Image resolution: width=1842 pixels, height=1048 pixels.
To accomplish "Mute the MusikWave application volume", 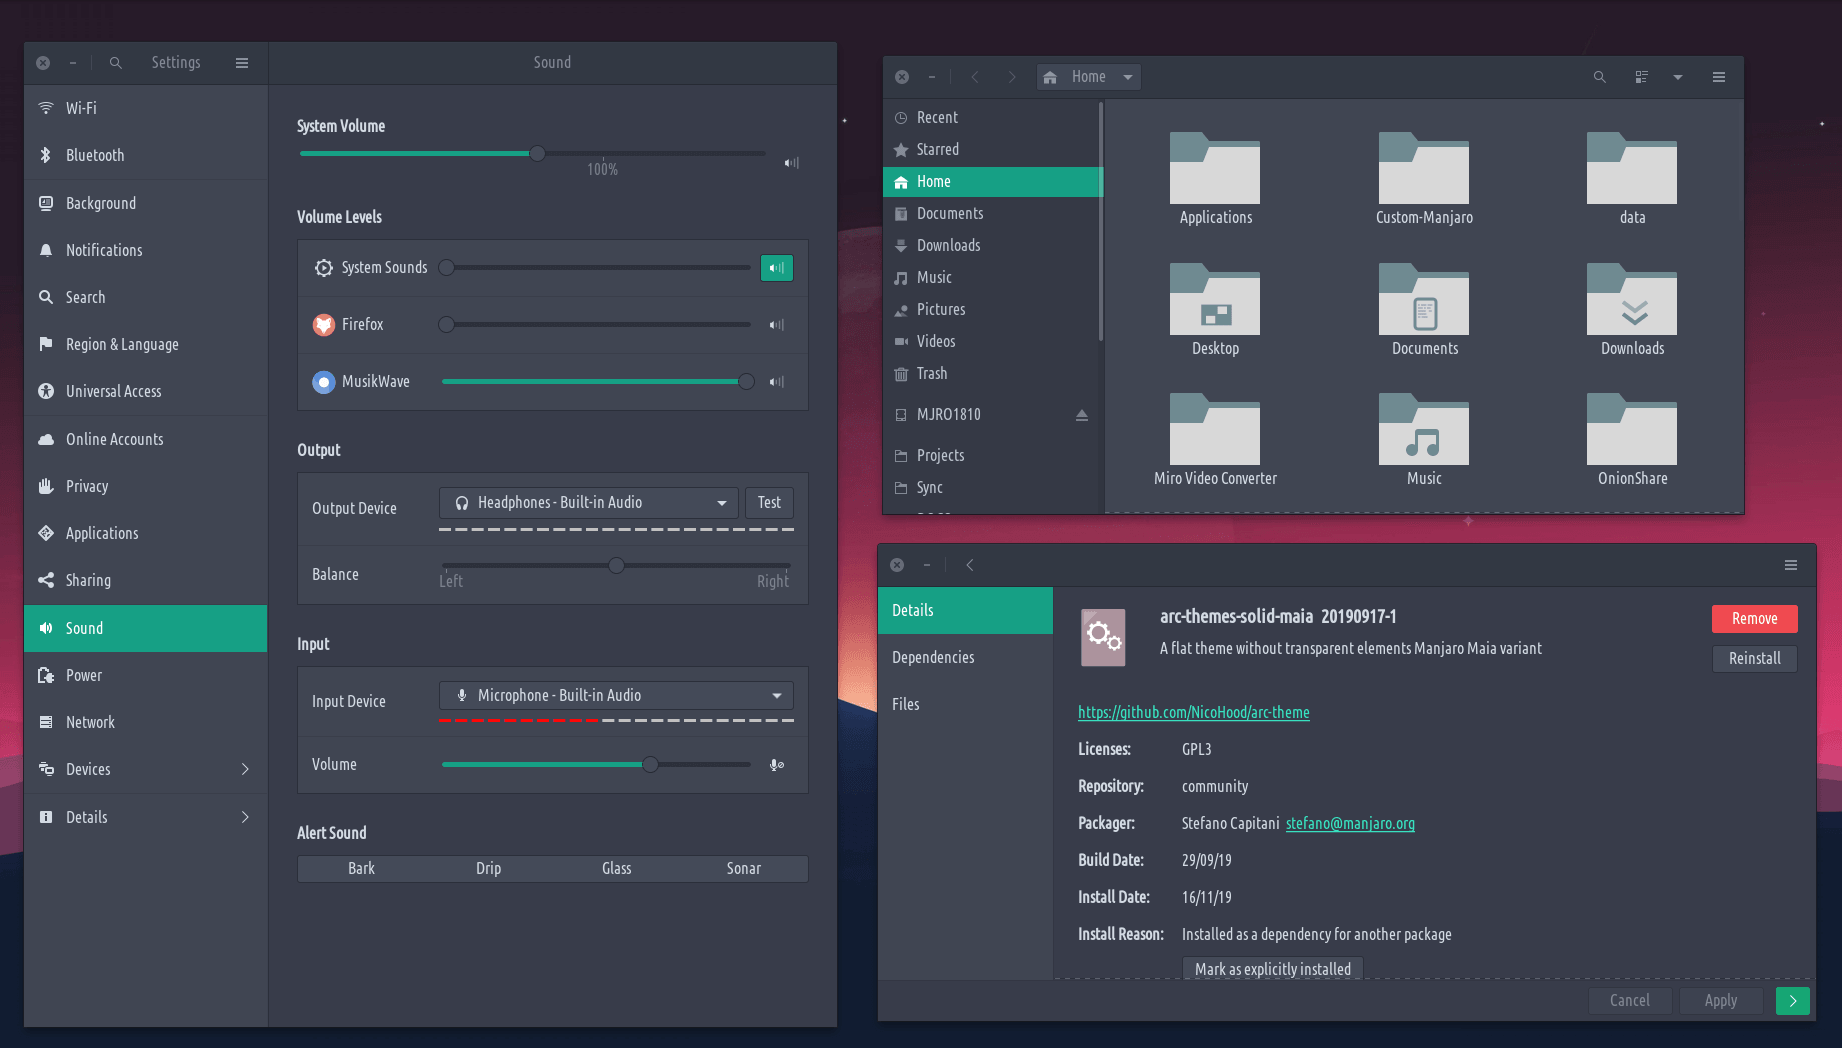I will [x=776, y=382].
